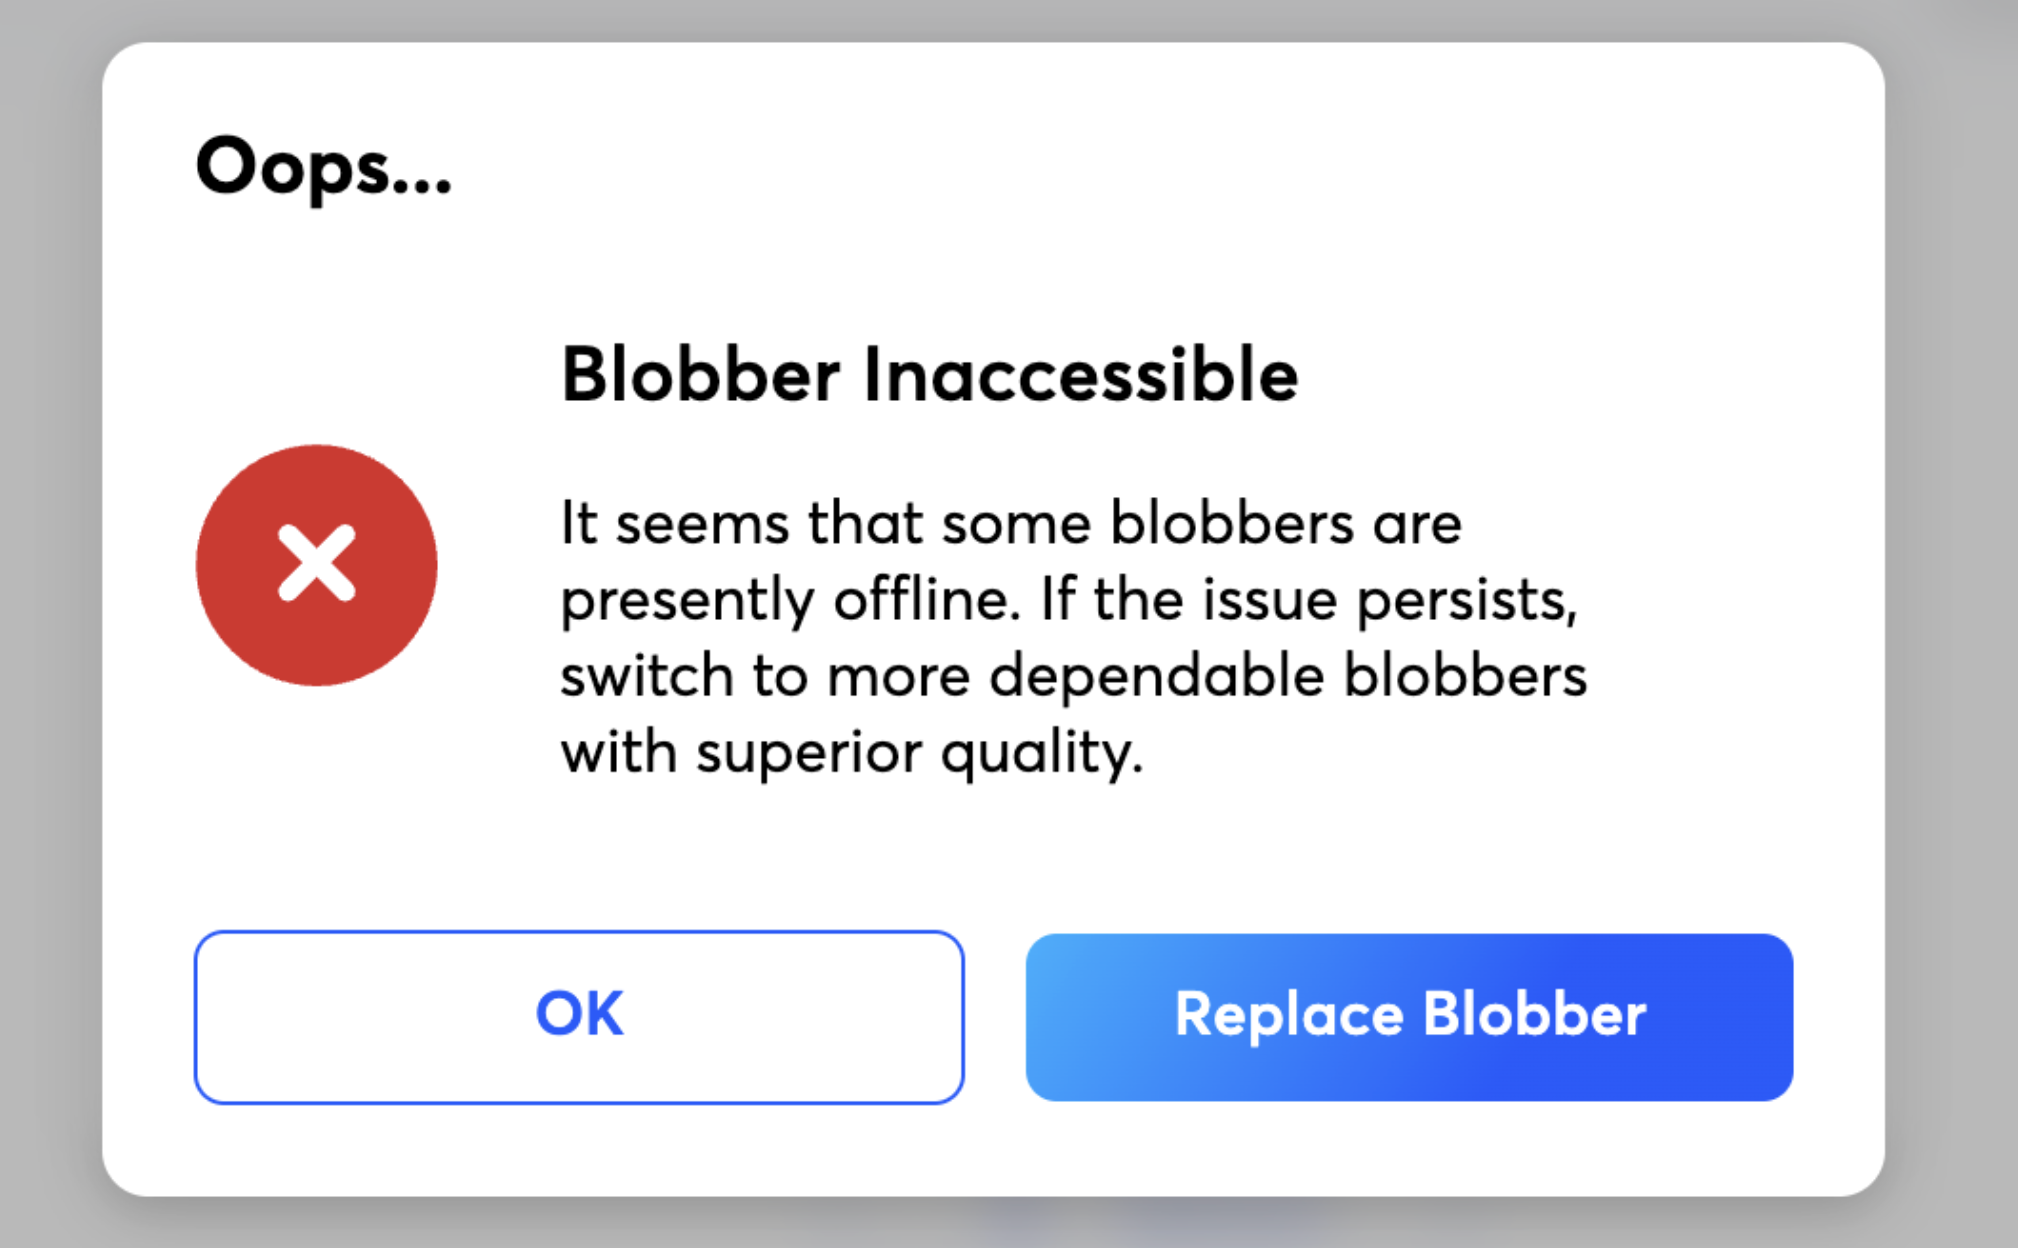Click the gray backdrop above the dialog

coord(1000,18)
